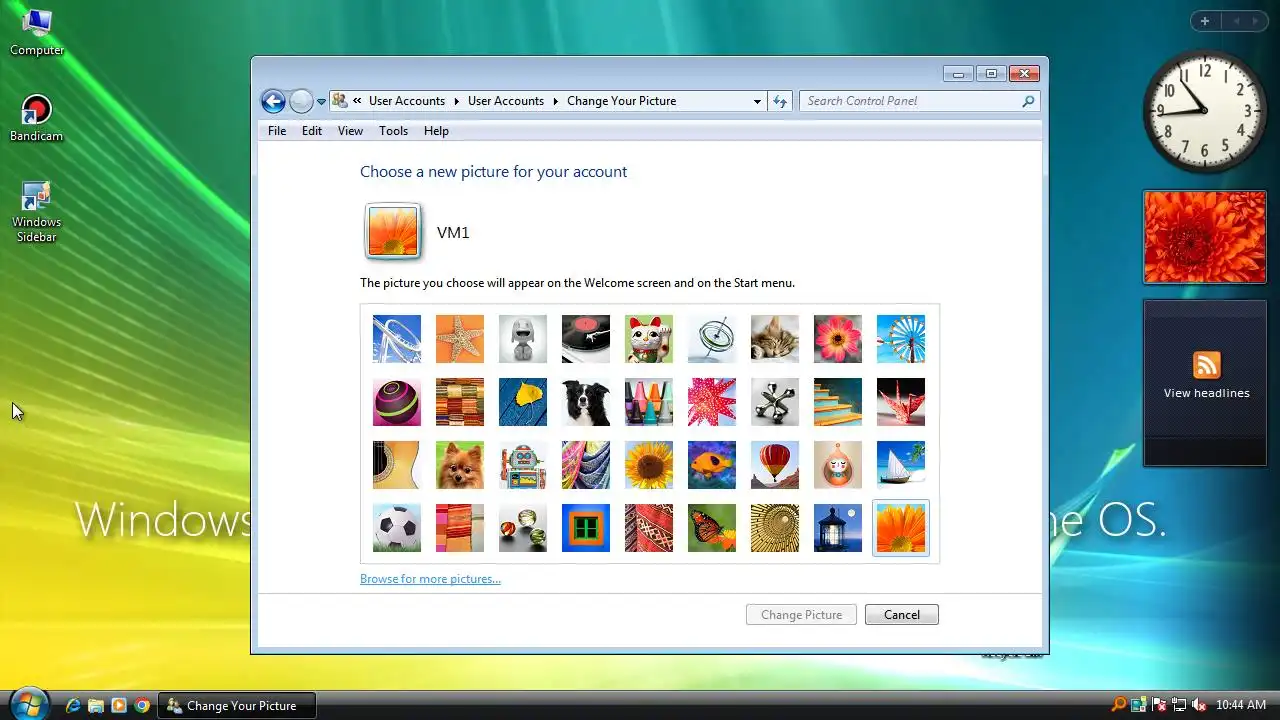Open the Tools menu
Image resolution: width=1280 pixels, height=720 pixels.
[x=393, y=131]
